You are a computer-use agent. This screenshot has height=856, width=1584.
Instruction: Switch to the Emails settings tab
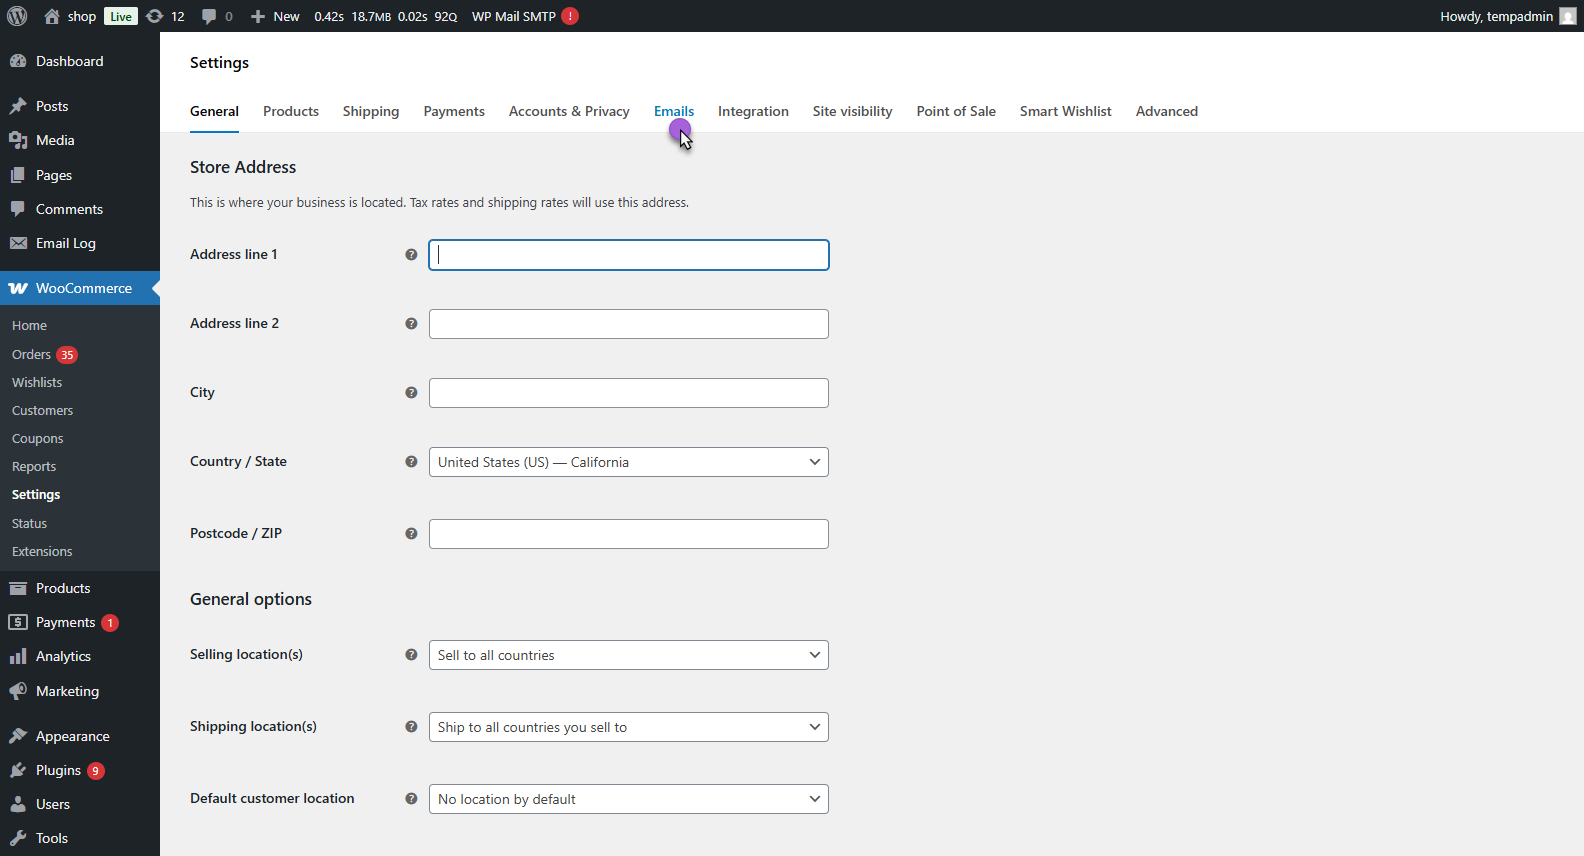click(673, 111)
